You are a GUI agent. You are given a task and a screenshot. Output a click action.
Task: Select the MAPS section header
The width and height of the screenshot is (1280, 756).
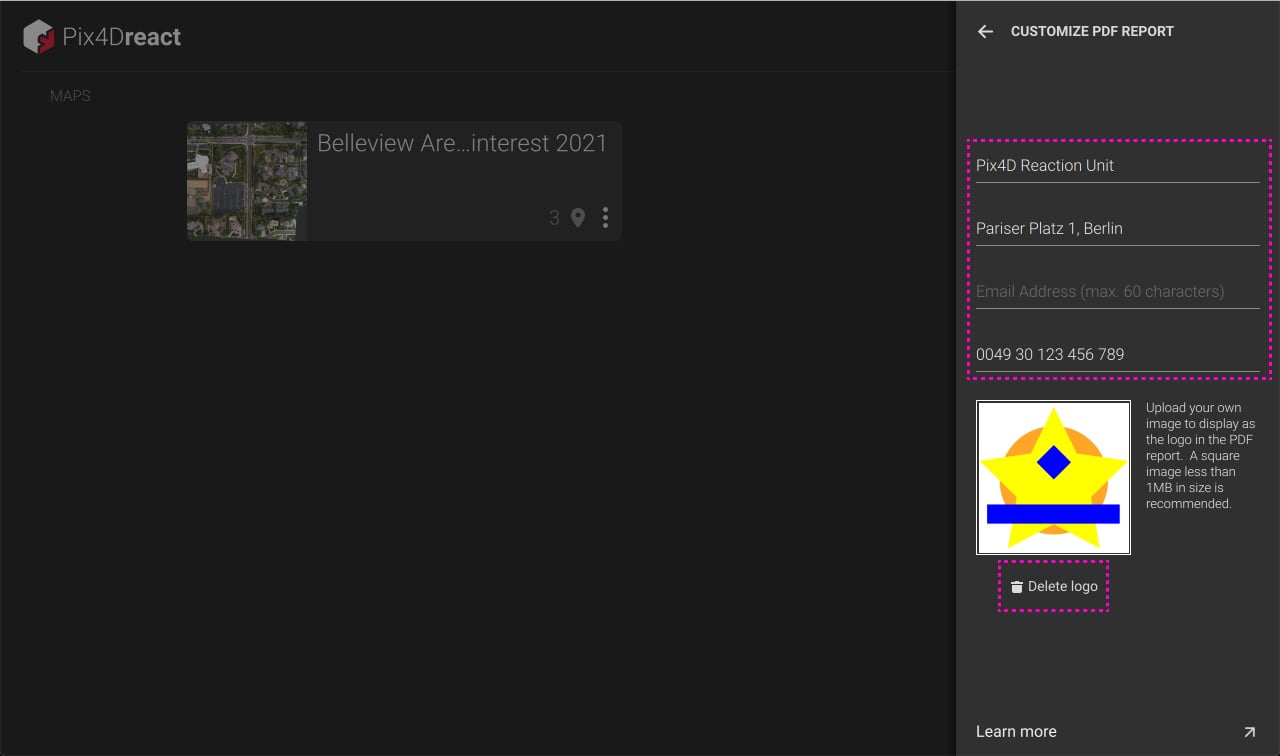click(x=70, y=95)
